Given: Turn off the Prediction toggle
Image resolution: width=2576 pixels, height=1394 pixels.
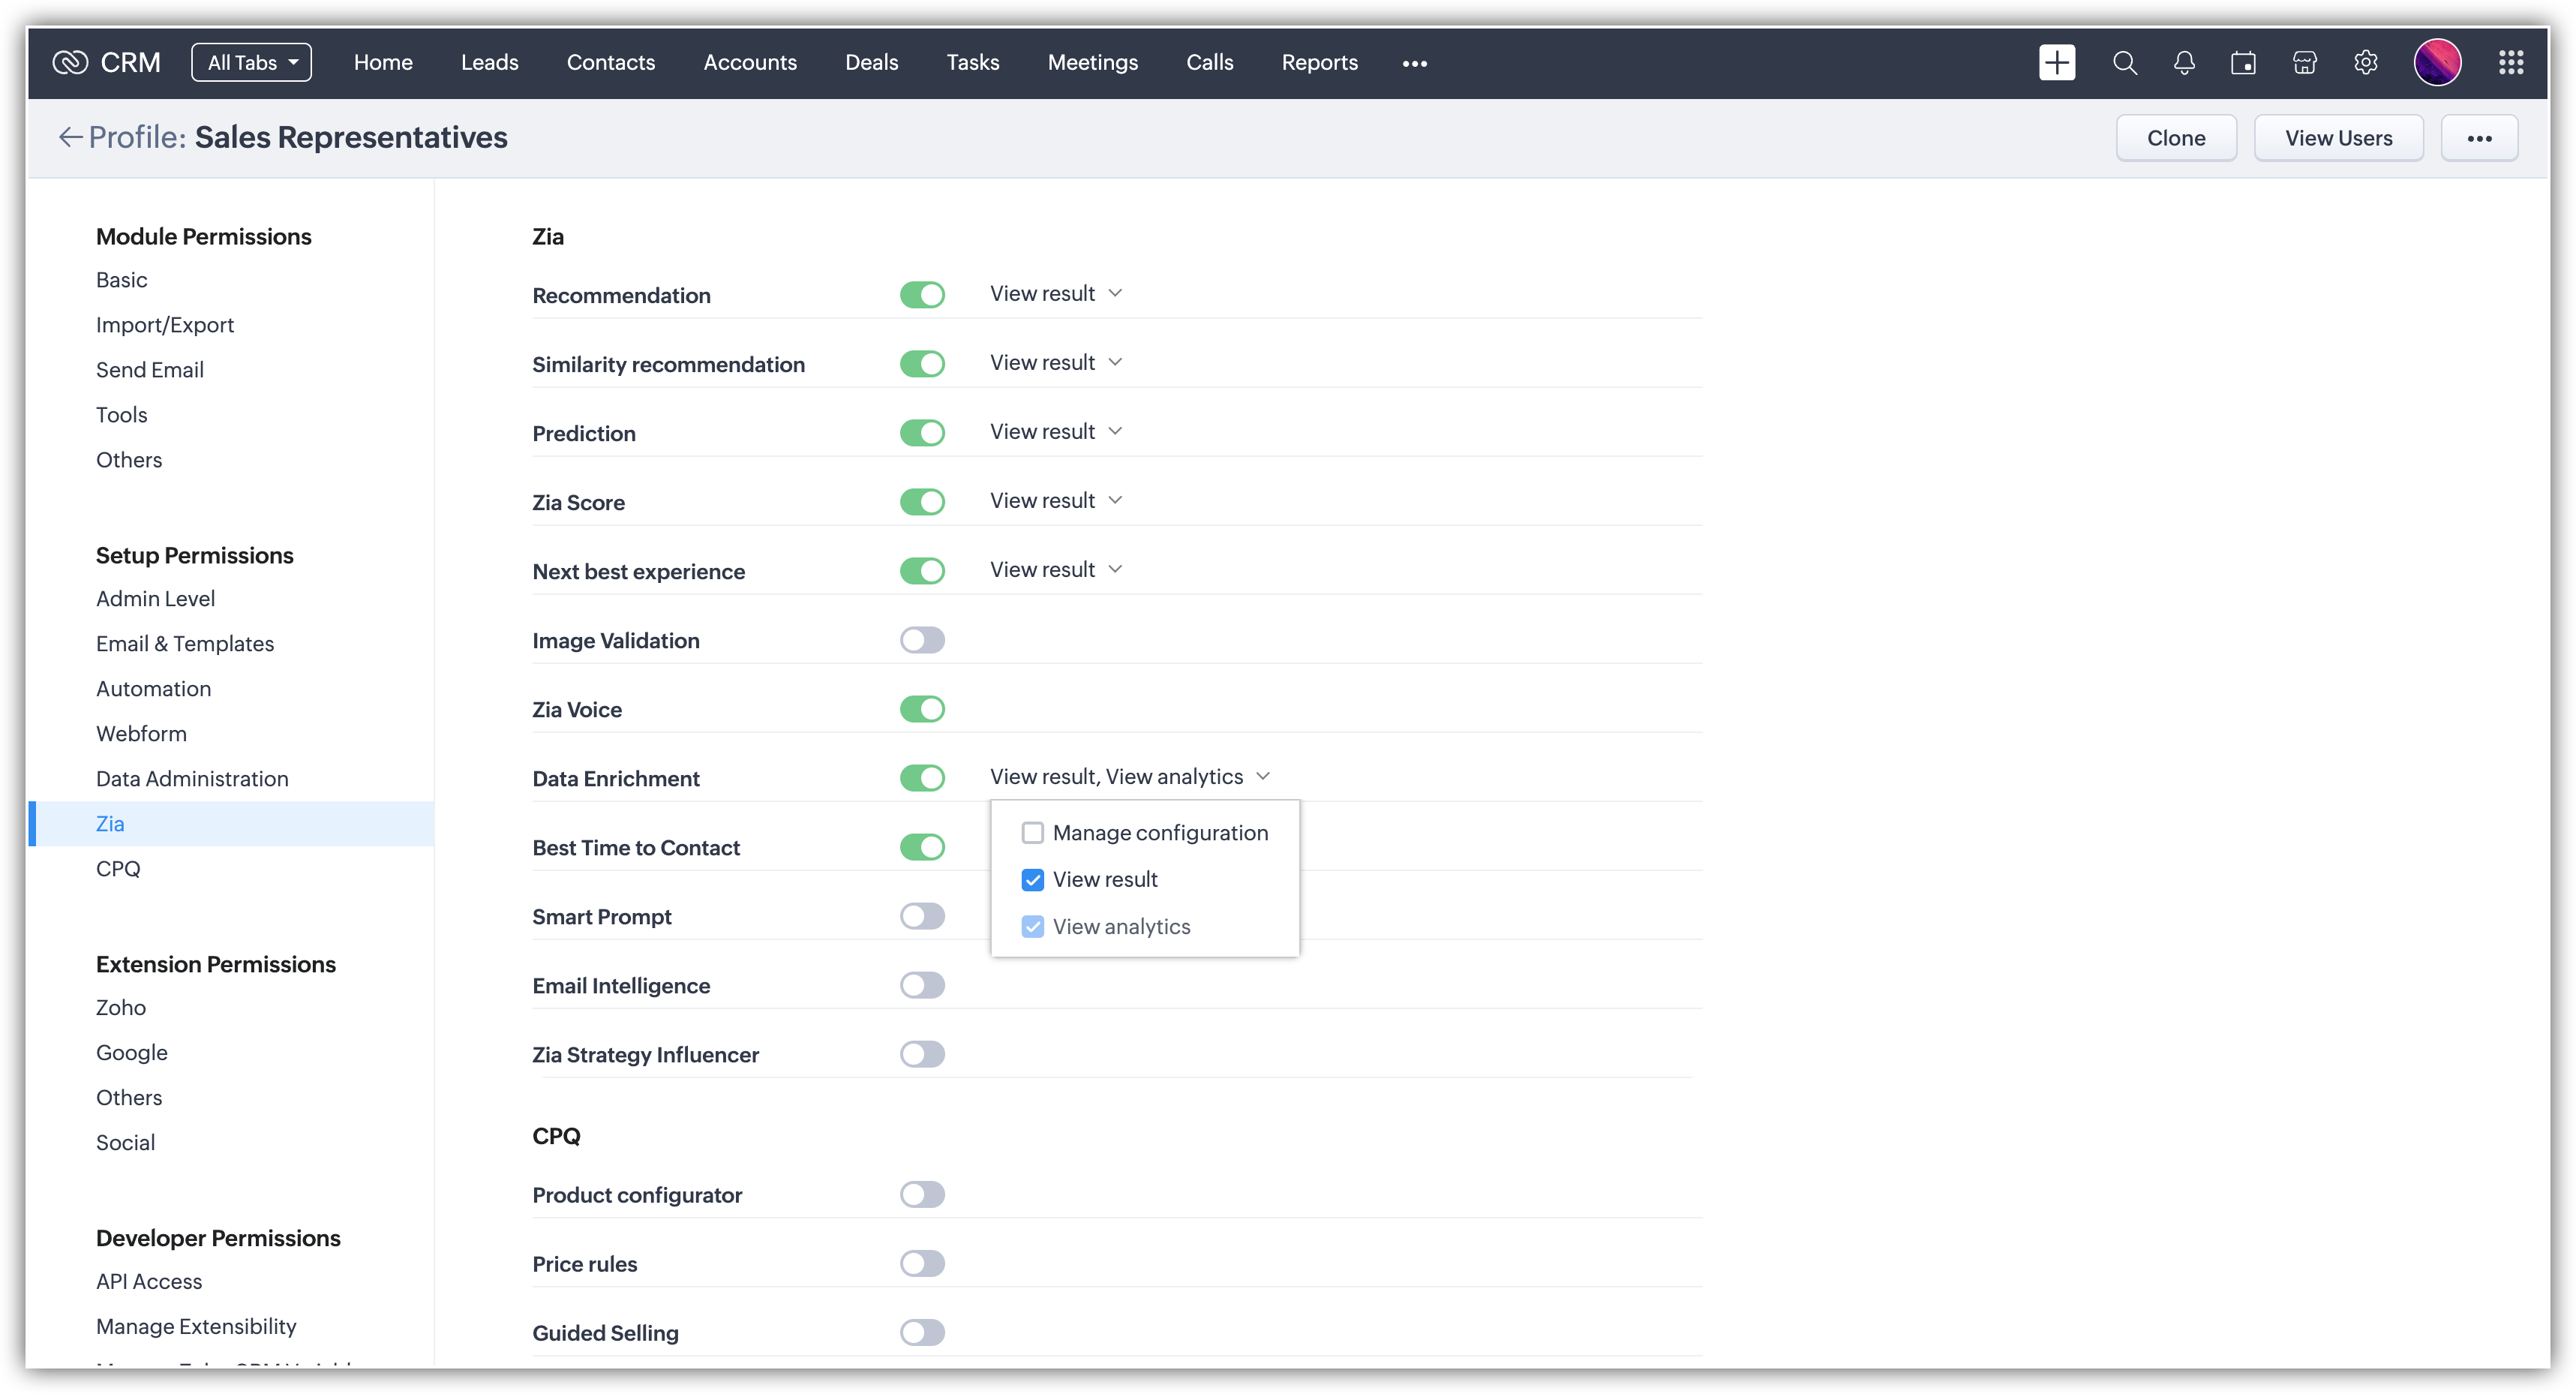Looking at the screenshot, I should tap(922, 433).
